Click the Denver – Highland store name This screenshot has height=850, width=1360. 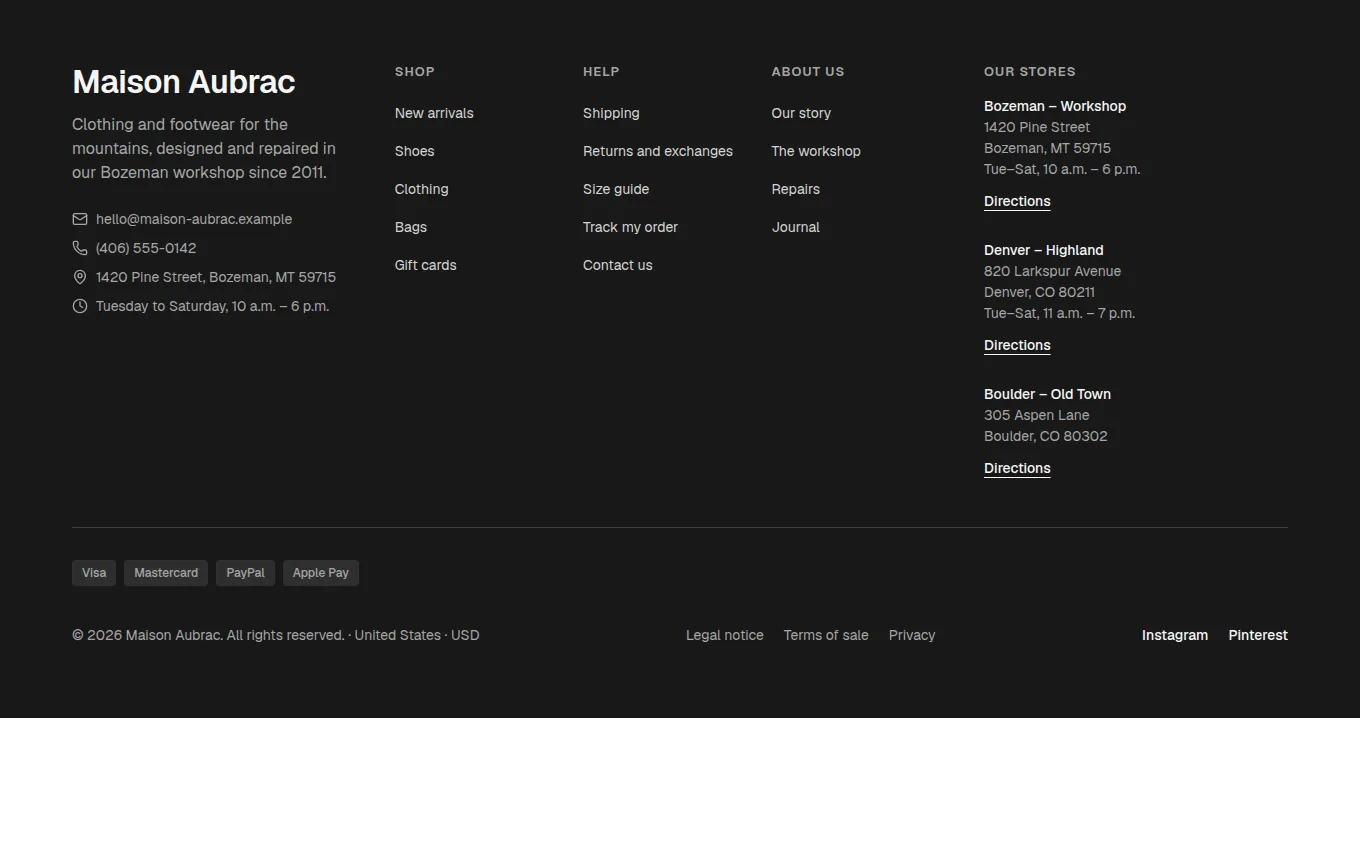point(1044,250)
